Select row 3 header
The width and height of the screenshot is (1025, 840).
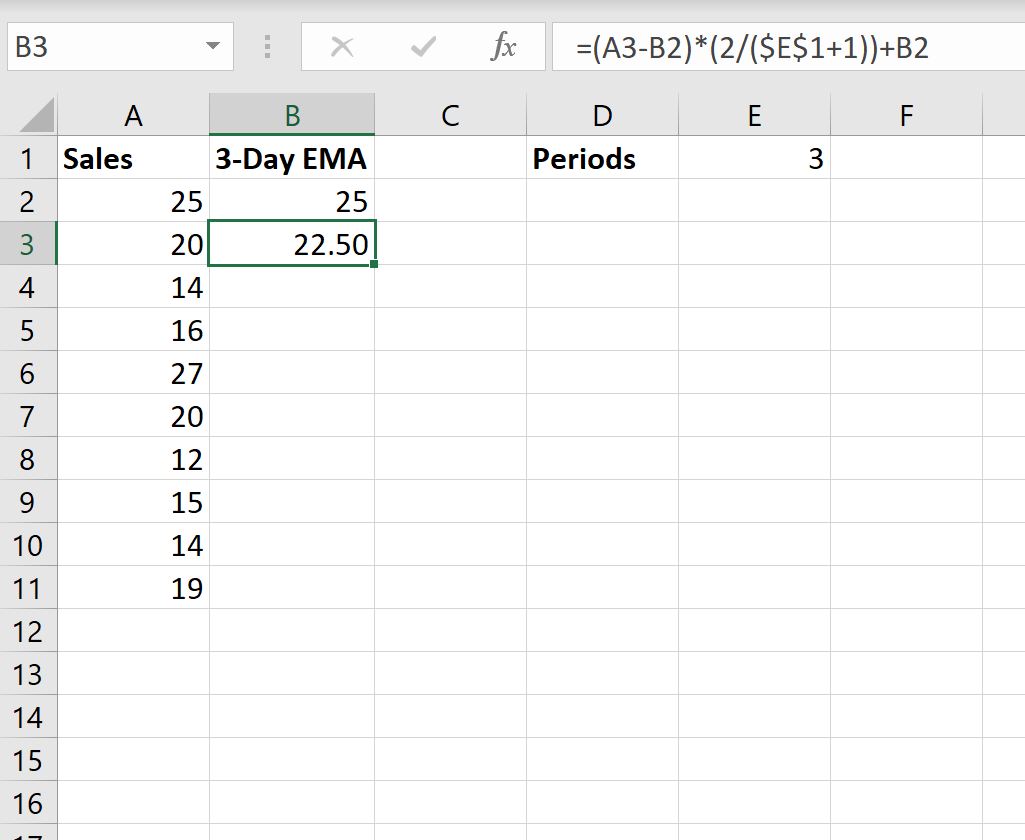click(27, 243)
